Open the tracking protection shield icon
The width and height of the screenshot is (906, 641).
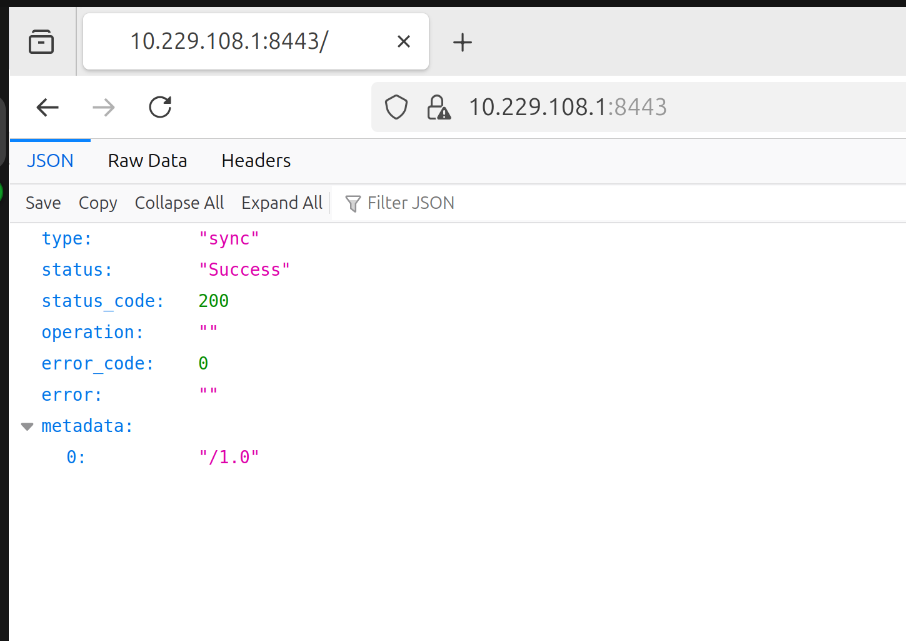point(396,107)
